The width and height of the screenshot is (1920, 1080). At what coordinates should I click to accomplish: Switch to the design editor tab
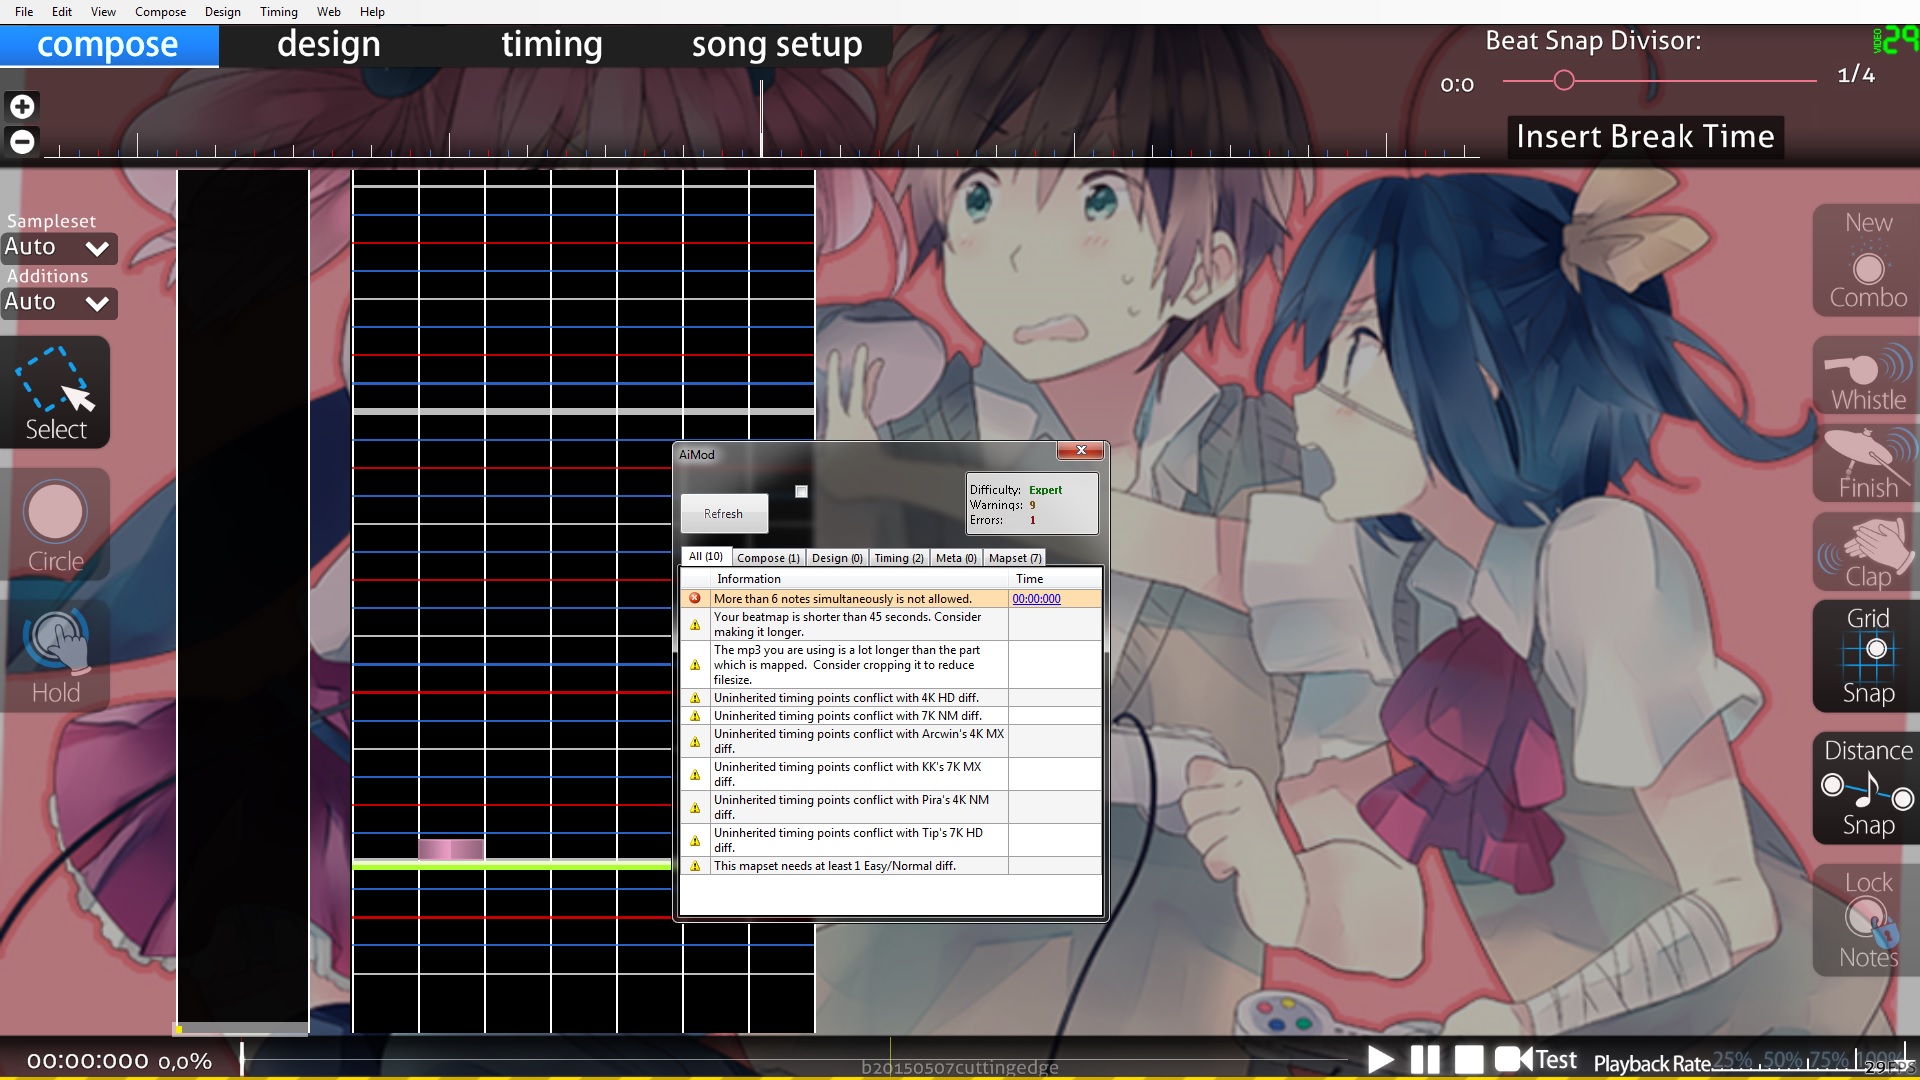pyautogui.click(x=329, y=45)
